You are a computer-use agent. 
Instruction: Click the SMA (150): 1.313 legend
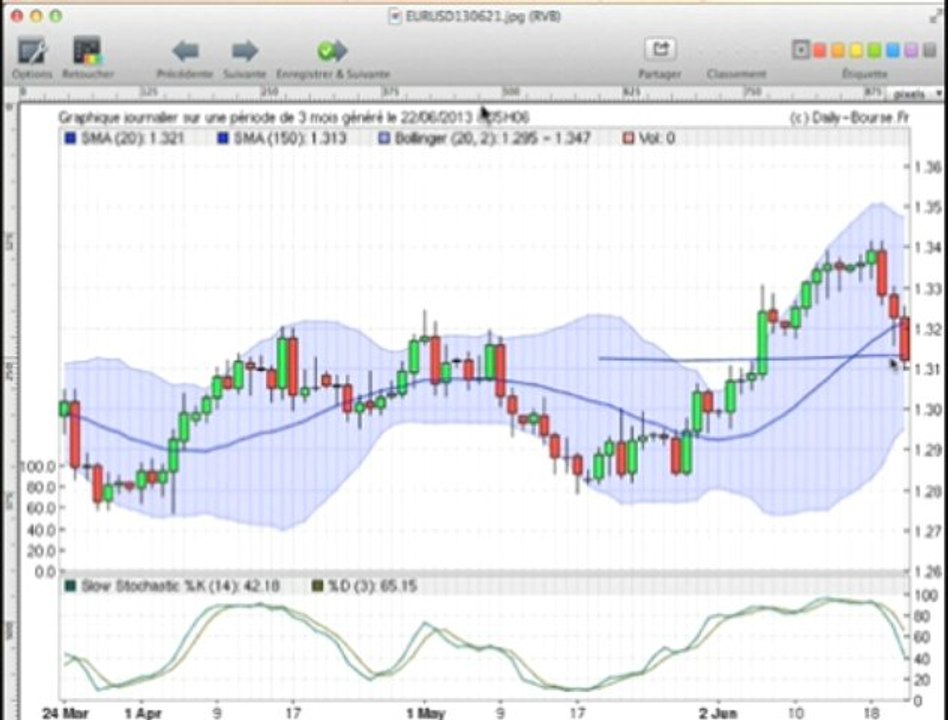(x=282, y=138)
